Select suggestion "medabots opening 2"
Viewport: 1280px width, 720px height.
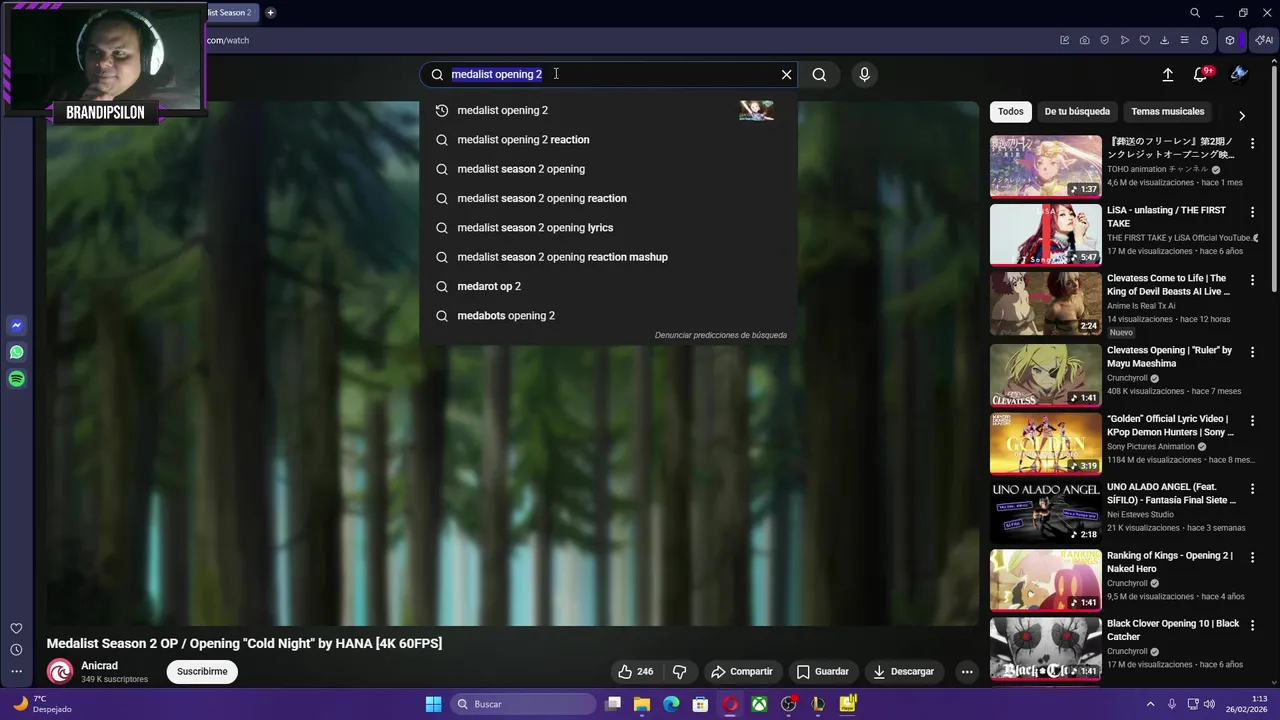(x=608, y=316)
